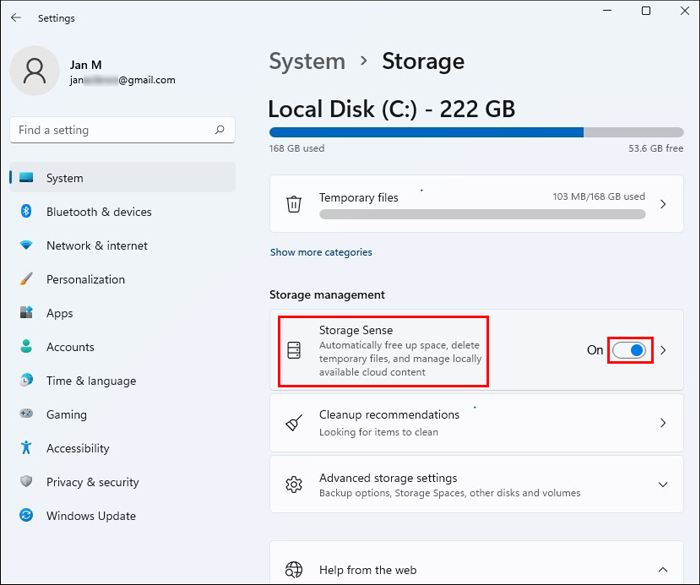The width and height of the screenshot is (700, 585).
Task: Click the gear icon for Advanced storage settings
Action: point(294,485)
